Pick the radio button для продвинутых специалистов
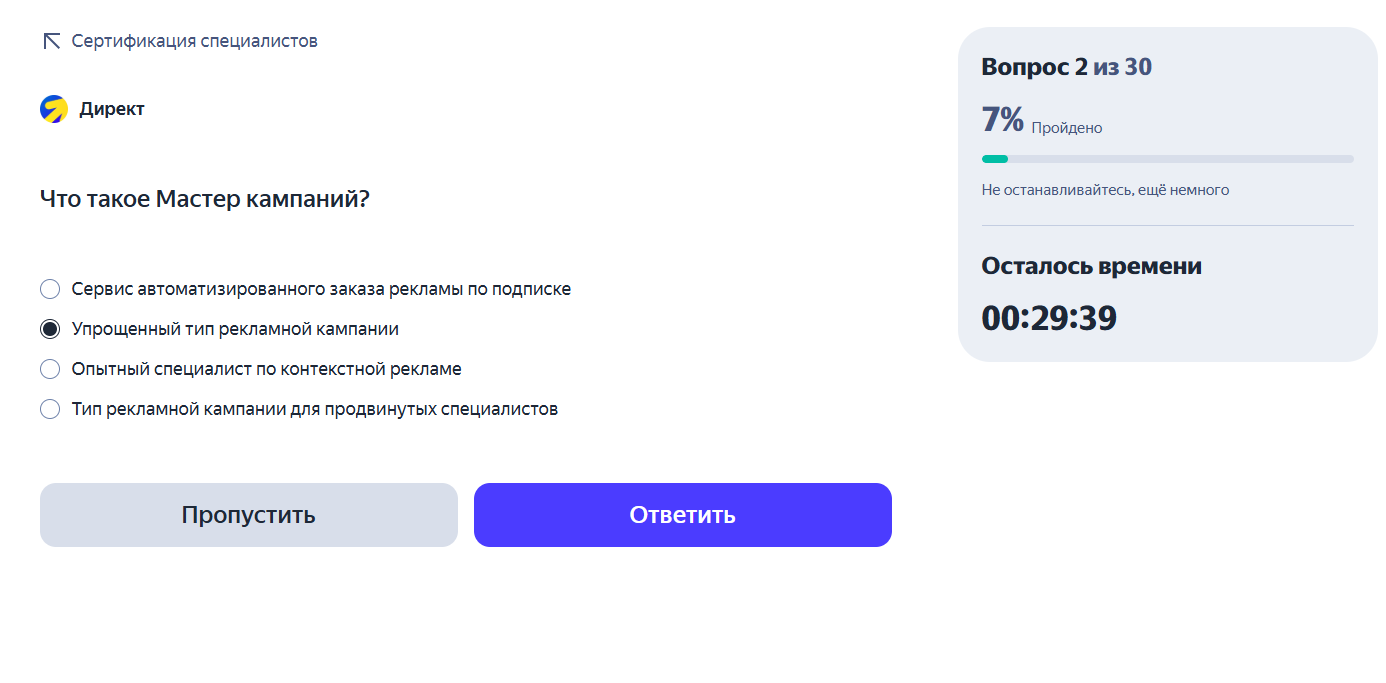Screen dimensions: 1386x683 [x=50, y=409]
